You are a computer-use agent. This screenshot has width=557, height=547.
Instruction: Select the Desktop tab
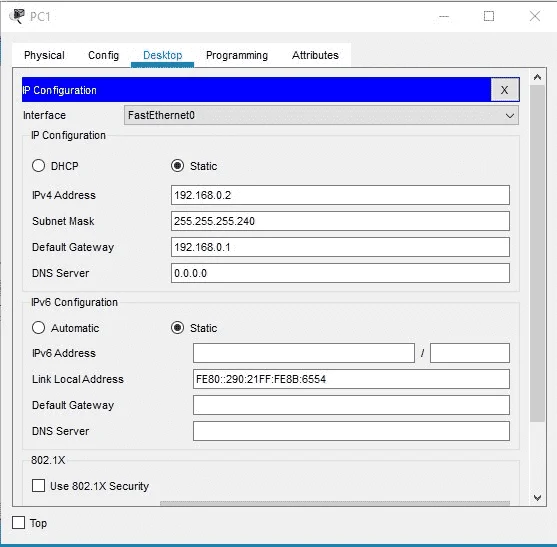coord(162,55)
